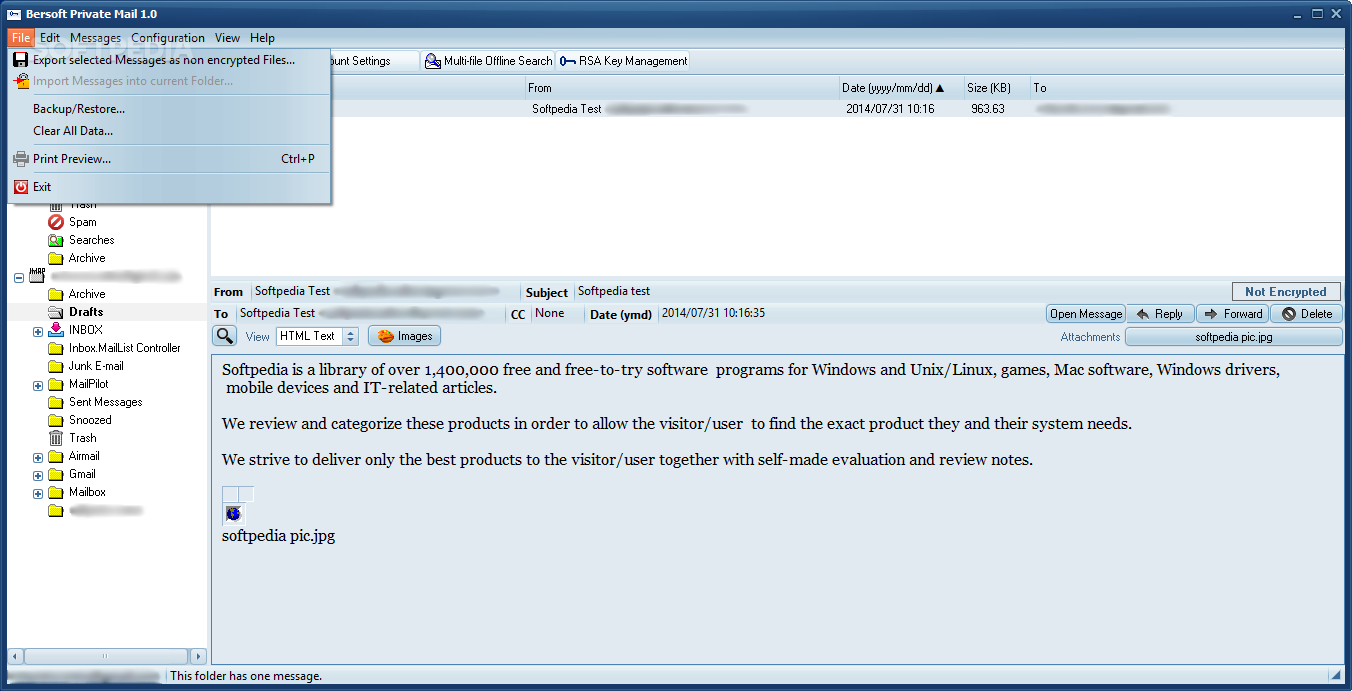
Task: Select the Sent Messages folder
Action: coord(105,402)
